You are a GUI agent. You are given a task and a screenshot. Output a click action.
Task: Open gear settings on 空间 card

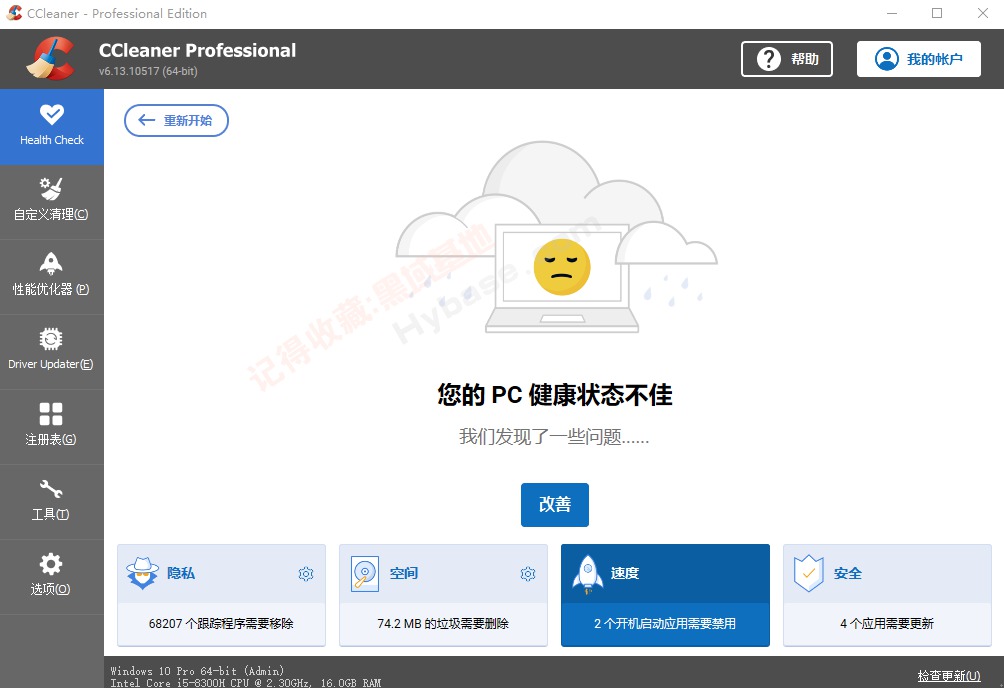pyautogui.click(x=528, y=574)
